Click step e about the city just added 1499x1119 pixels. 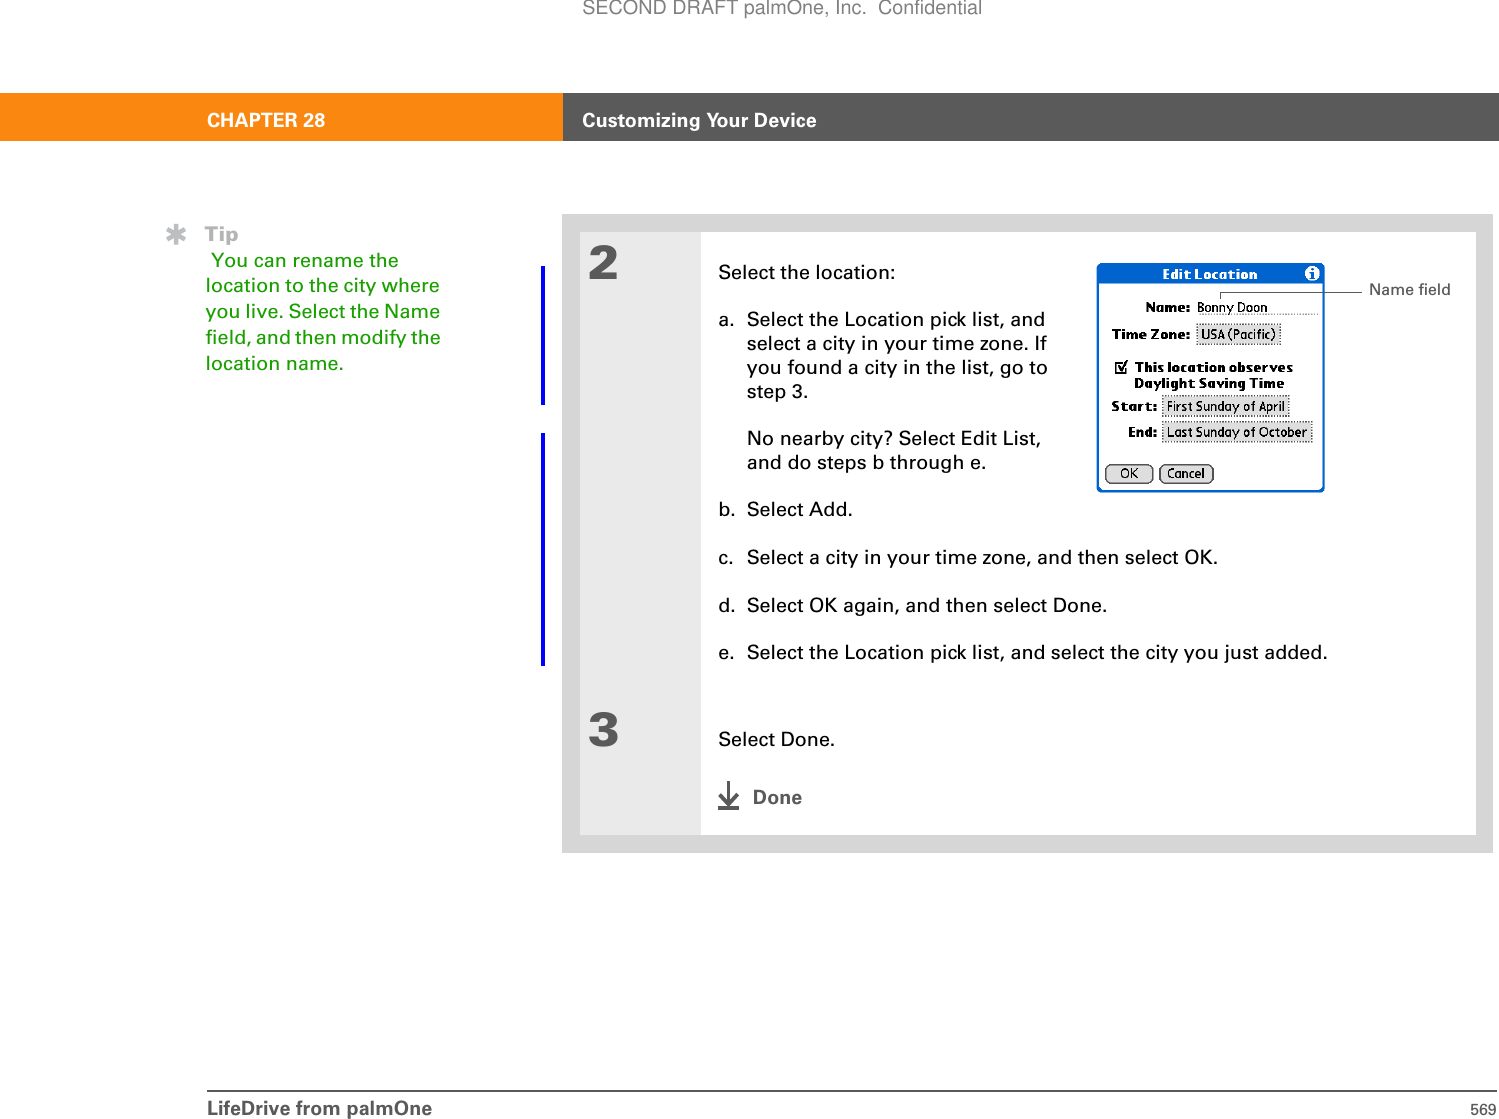tap(1023, 653)
